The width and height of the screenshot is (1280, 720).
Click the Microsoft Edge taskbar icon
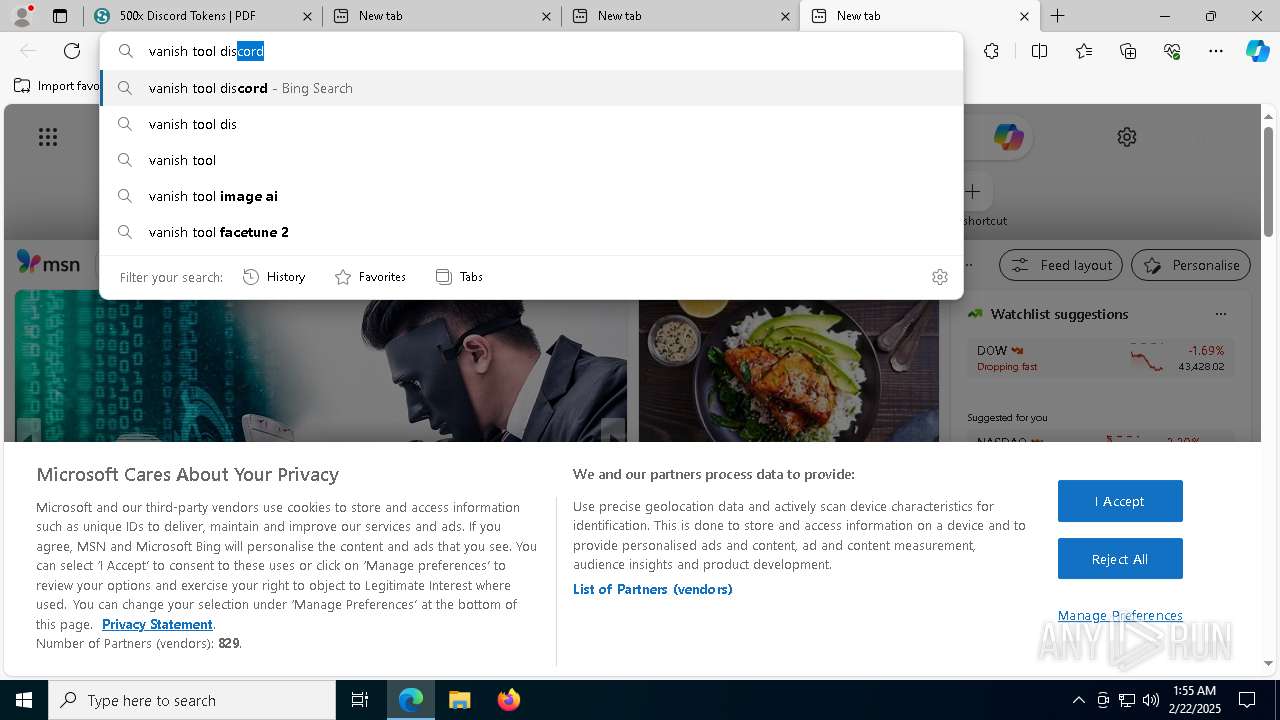(x=411, y=700)
